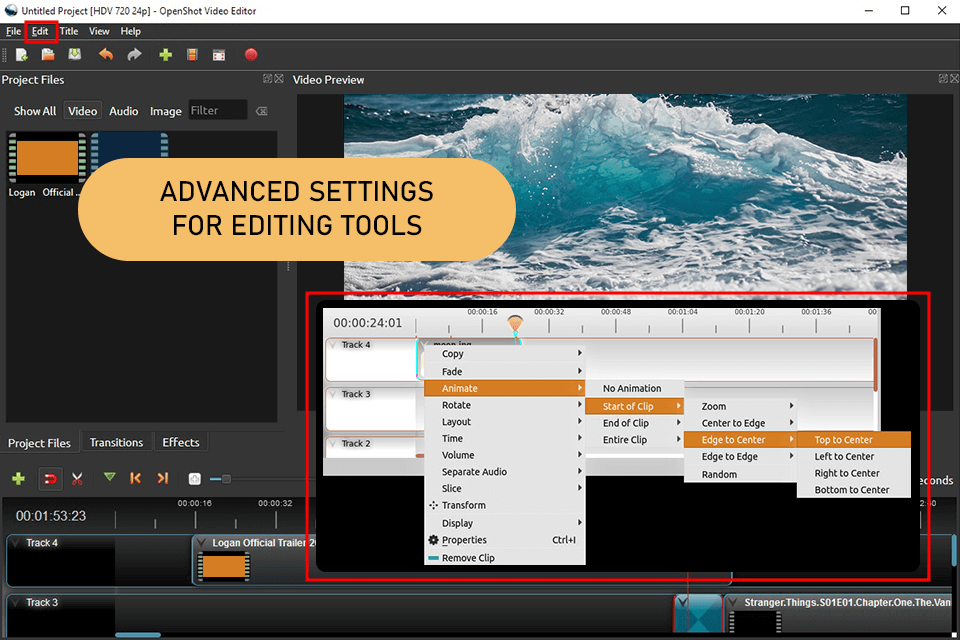Viewport: 960px width, 640px height.
Task: Toggle the magnet snapping tool
Action: pos(50,479)
